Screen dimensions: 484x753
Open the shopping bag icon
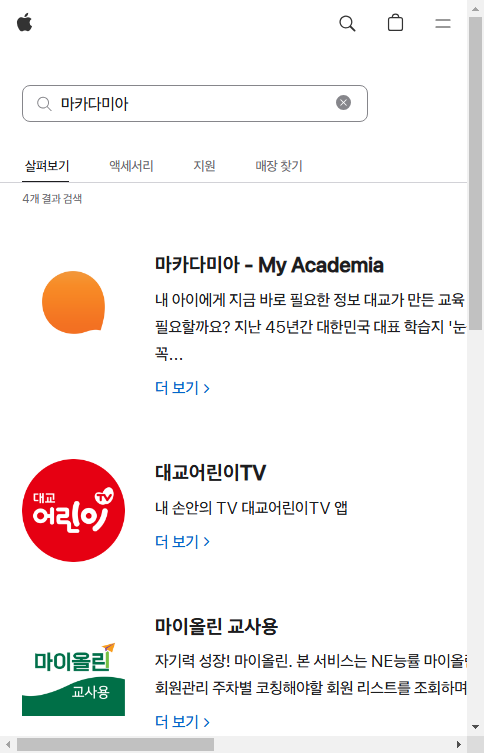pos(395,23)
